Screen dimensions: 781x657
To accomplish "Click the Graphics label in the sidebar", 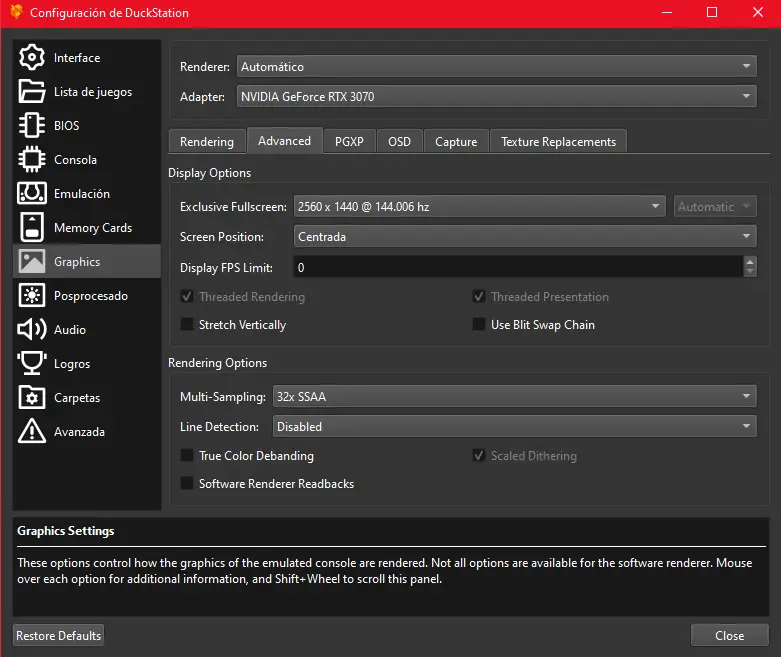I will (77, 262).
